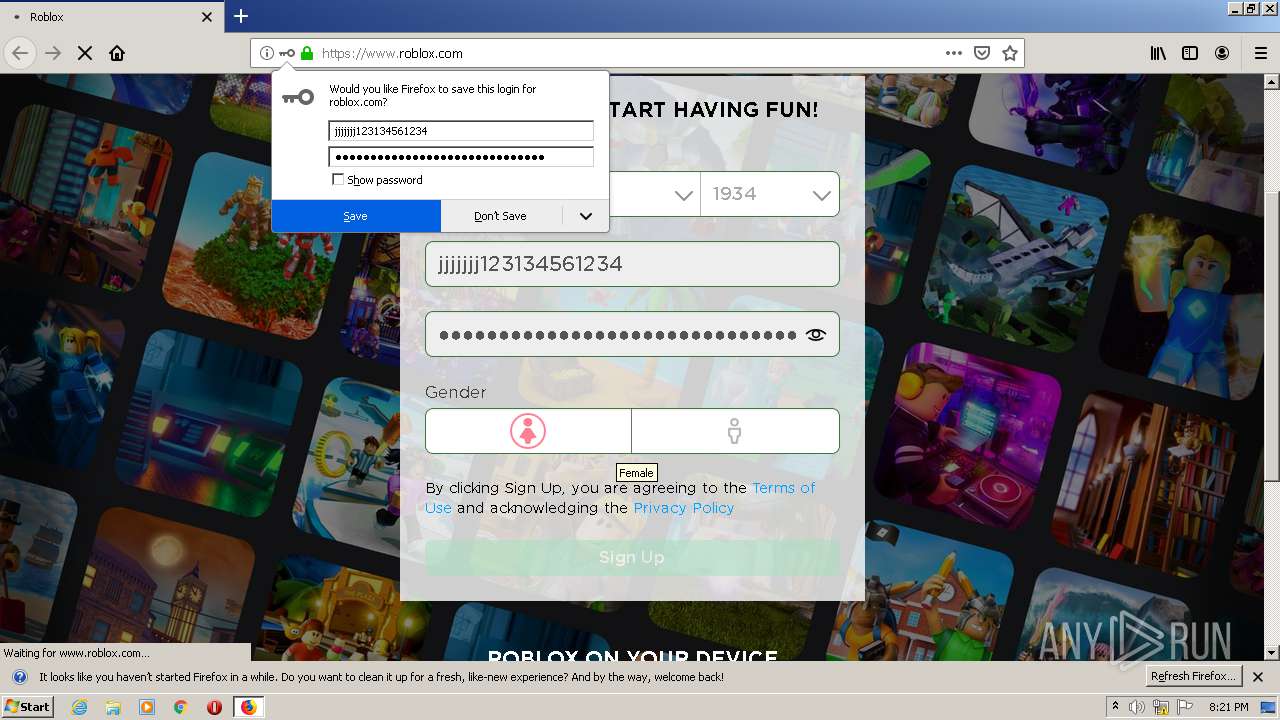Click the taskbar clock 8:21 PM

[x=1228, y=707]
